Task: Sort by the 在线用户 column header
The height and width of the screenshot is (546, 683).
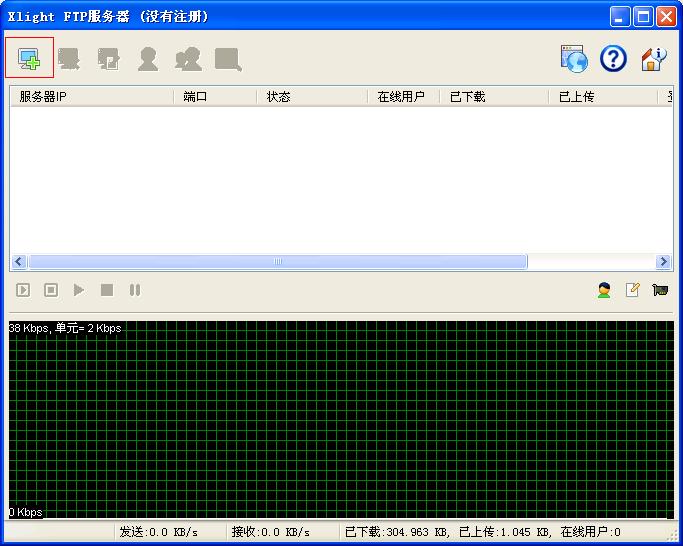Action: click(x=404, y=96)
